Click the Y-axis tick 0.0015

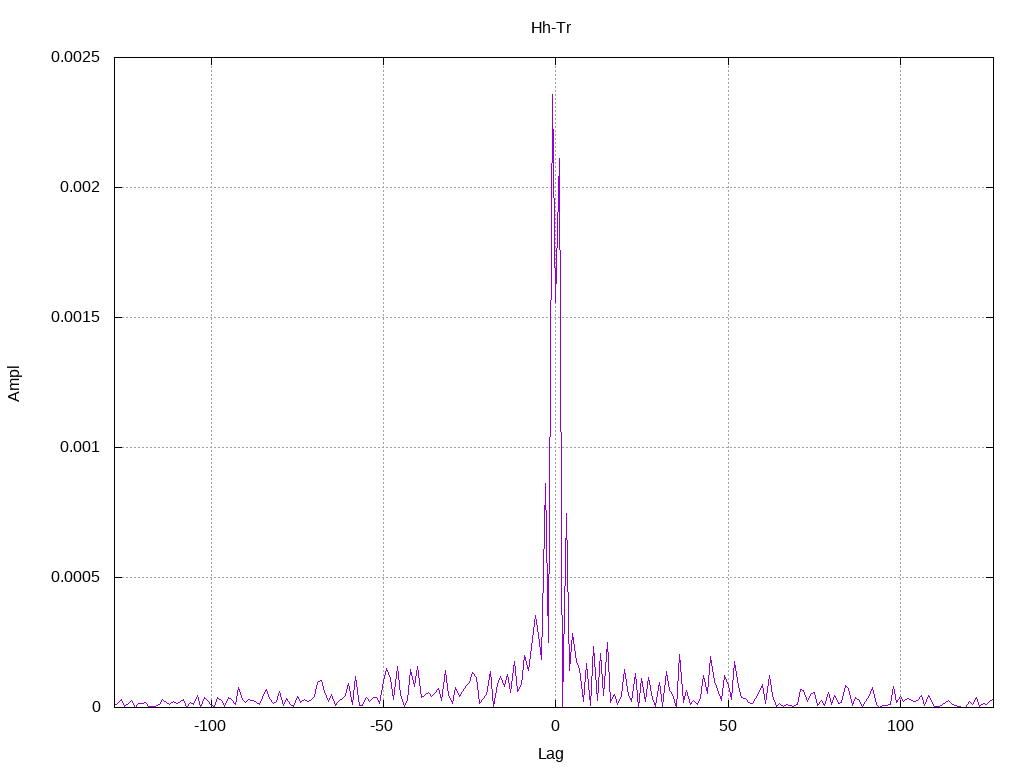(x=76, y=317)
